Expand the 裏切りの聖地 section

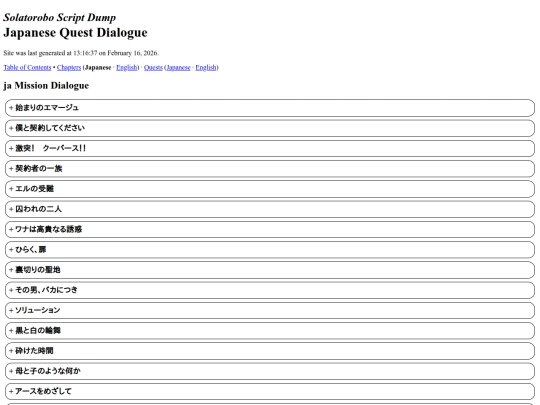(270, 270)
